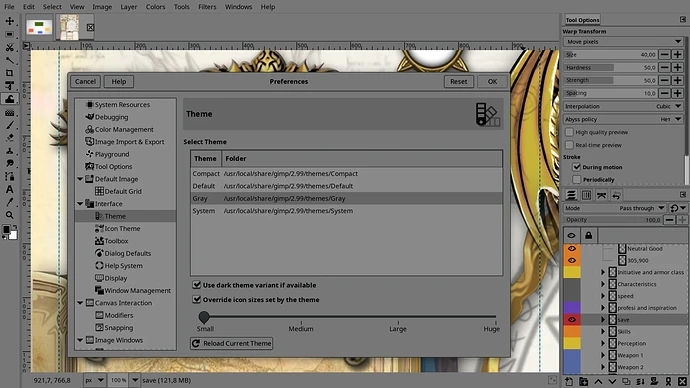Create a new layer
Image resolution: width=690 pixels, height=388 pixels.
coord(569,382)
